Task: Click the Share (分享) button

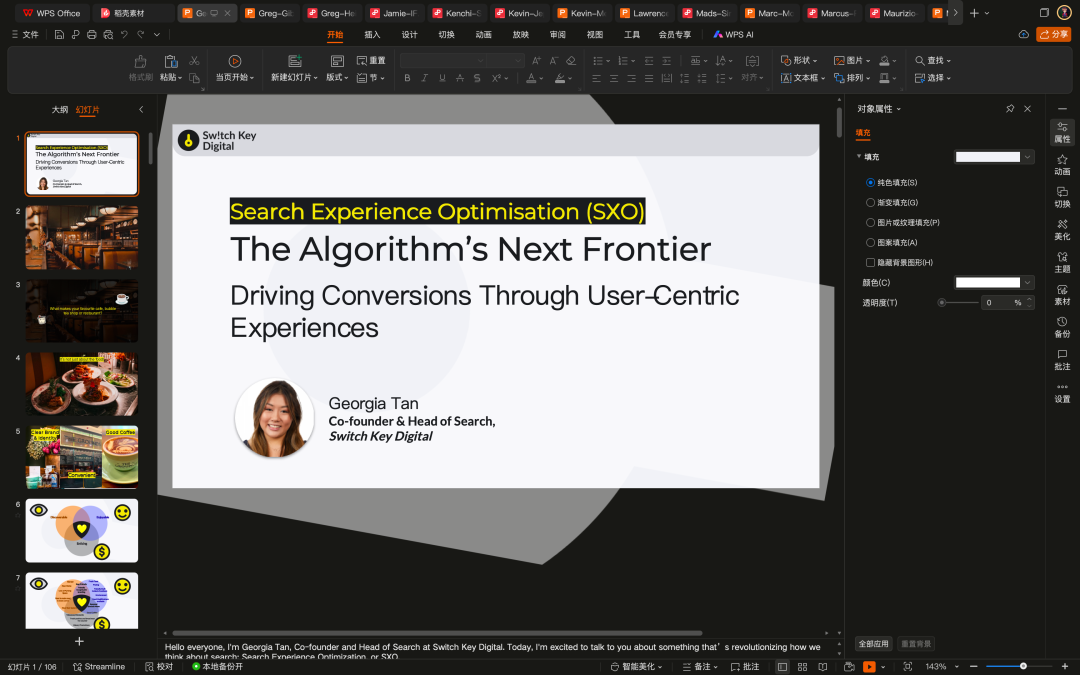Action: point(1053,34)
